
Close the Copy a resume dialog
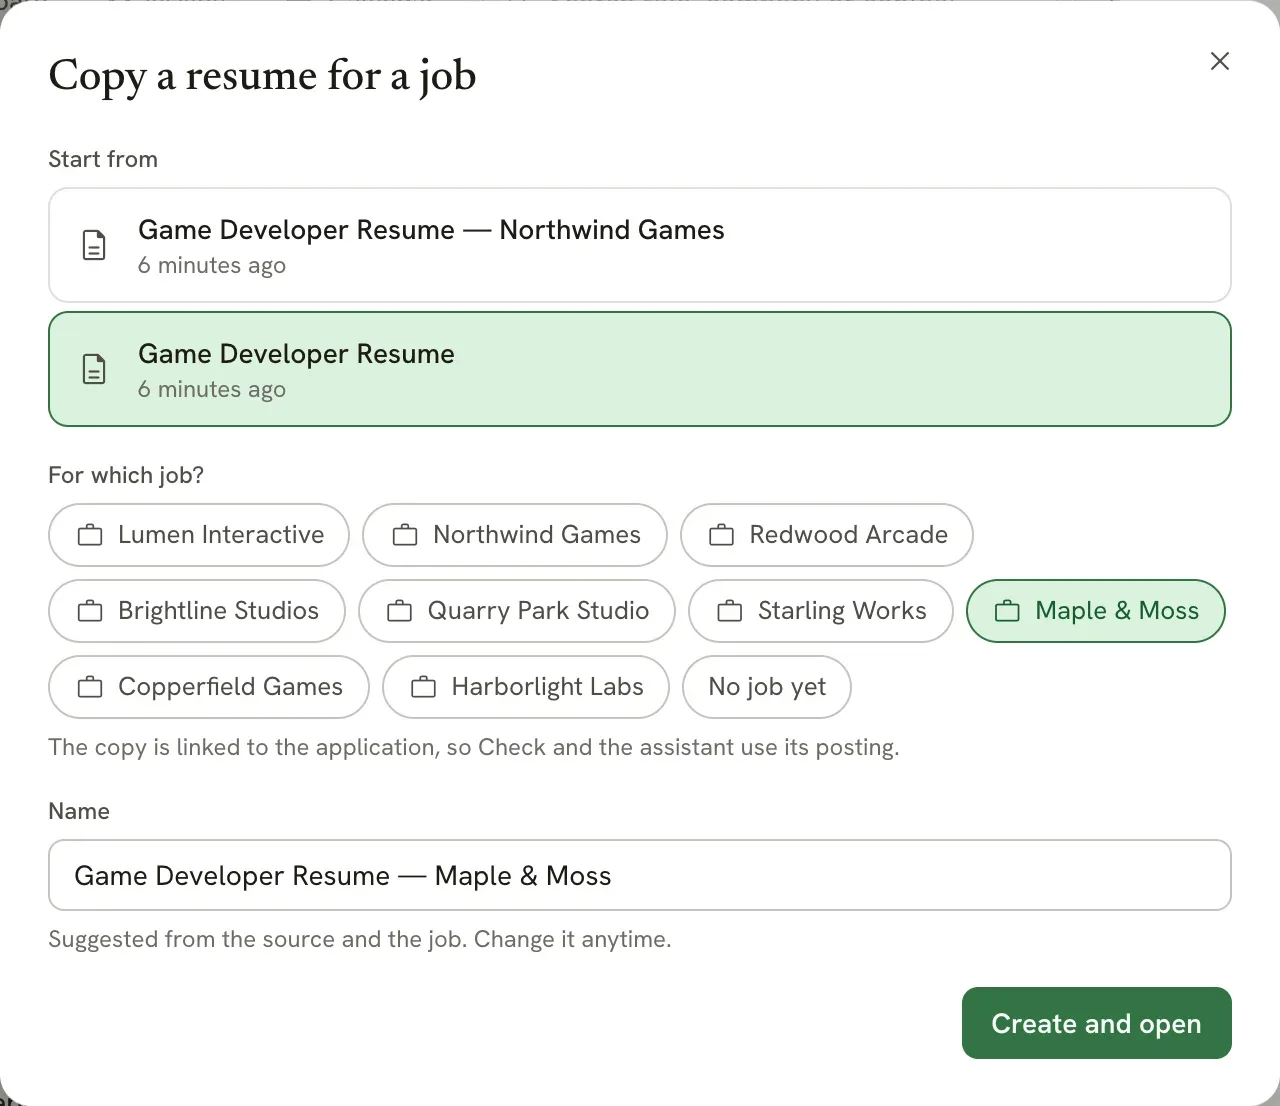(x=1220, y=61)
